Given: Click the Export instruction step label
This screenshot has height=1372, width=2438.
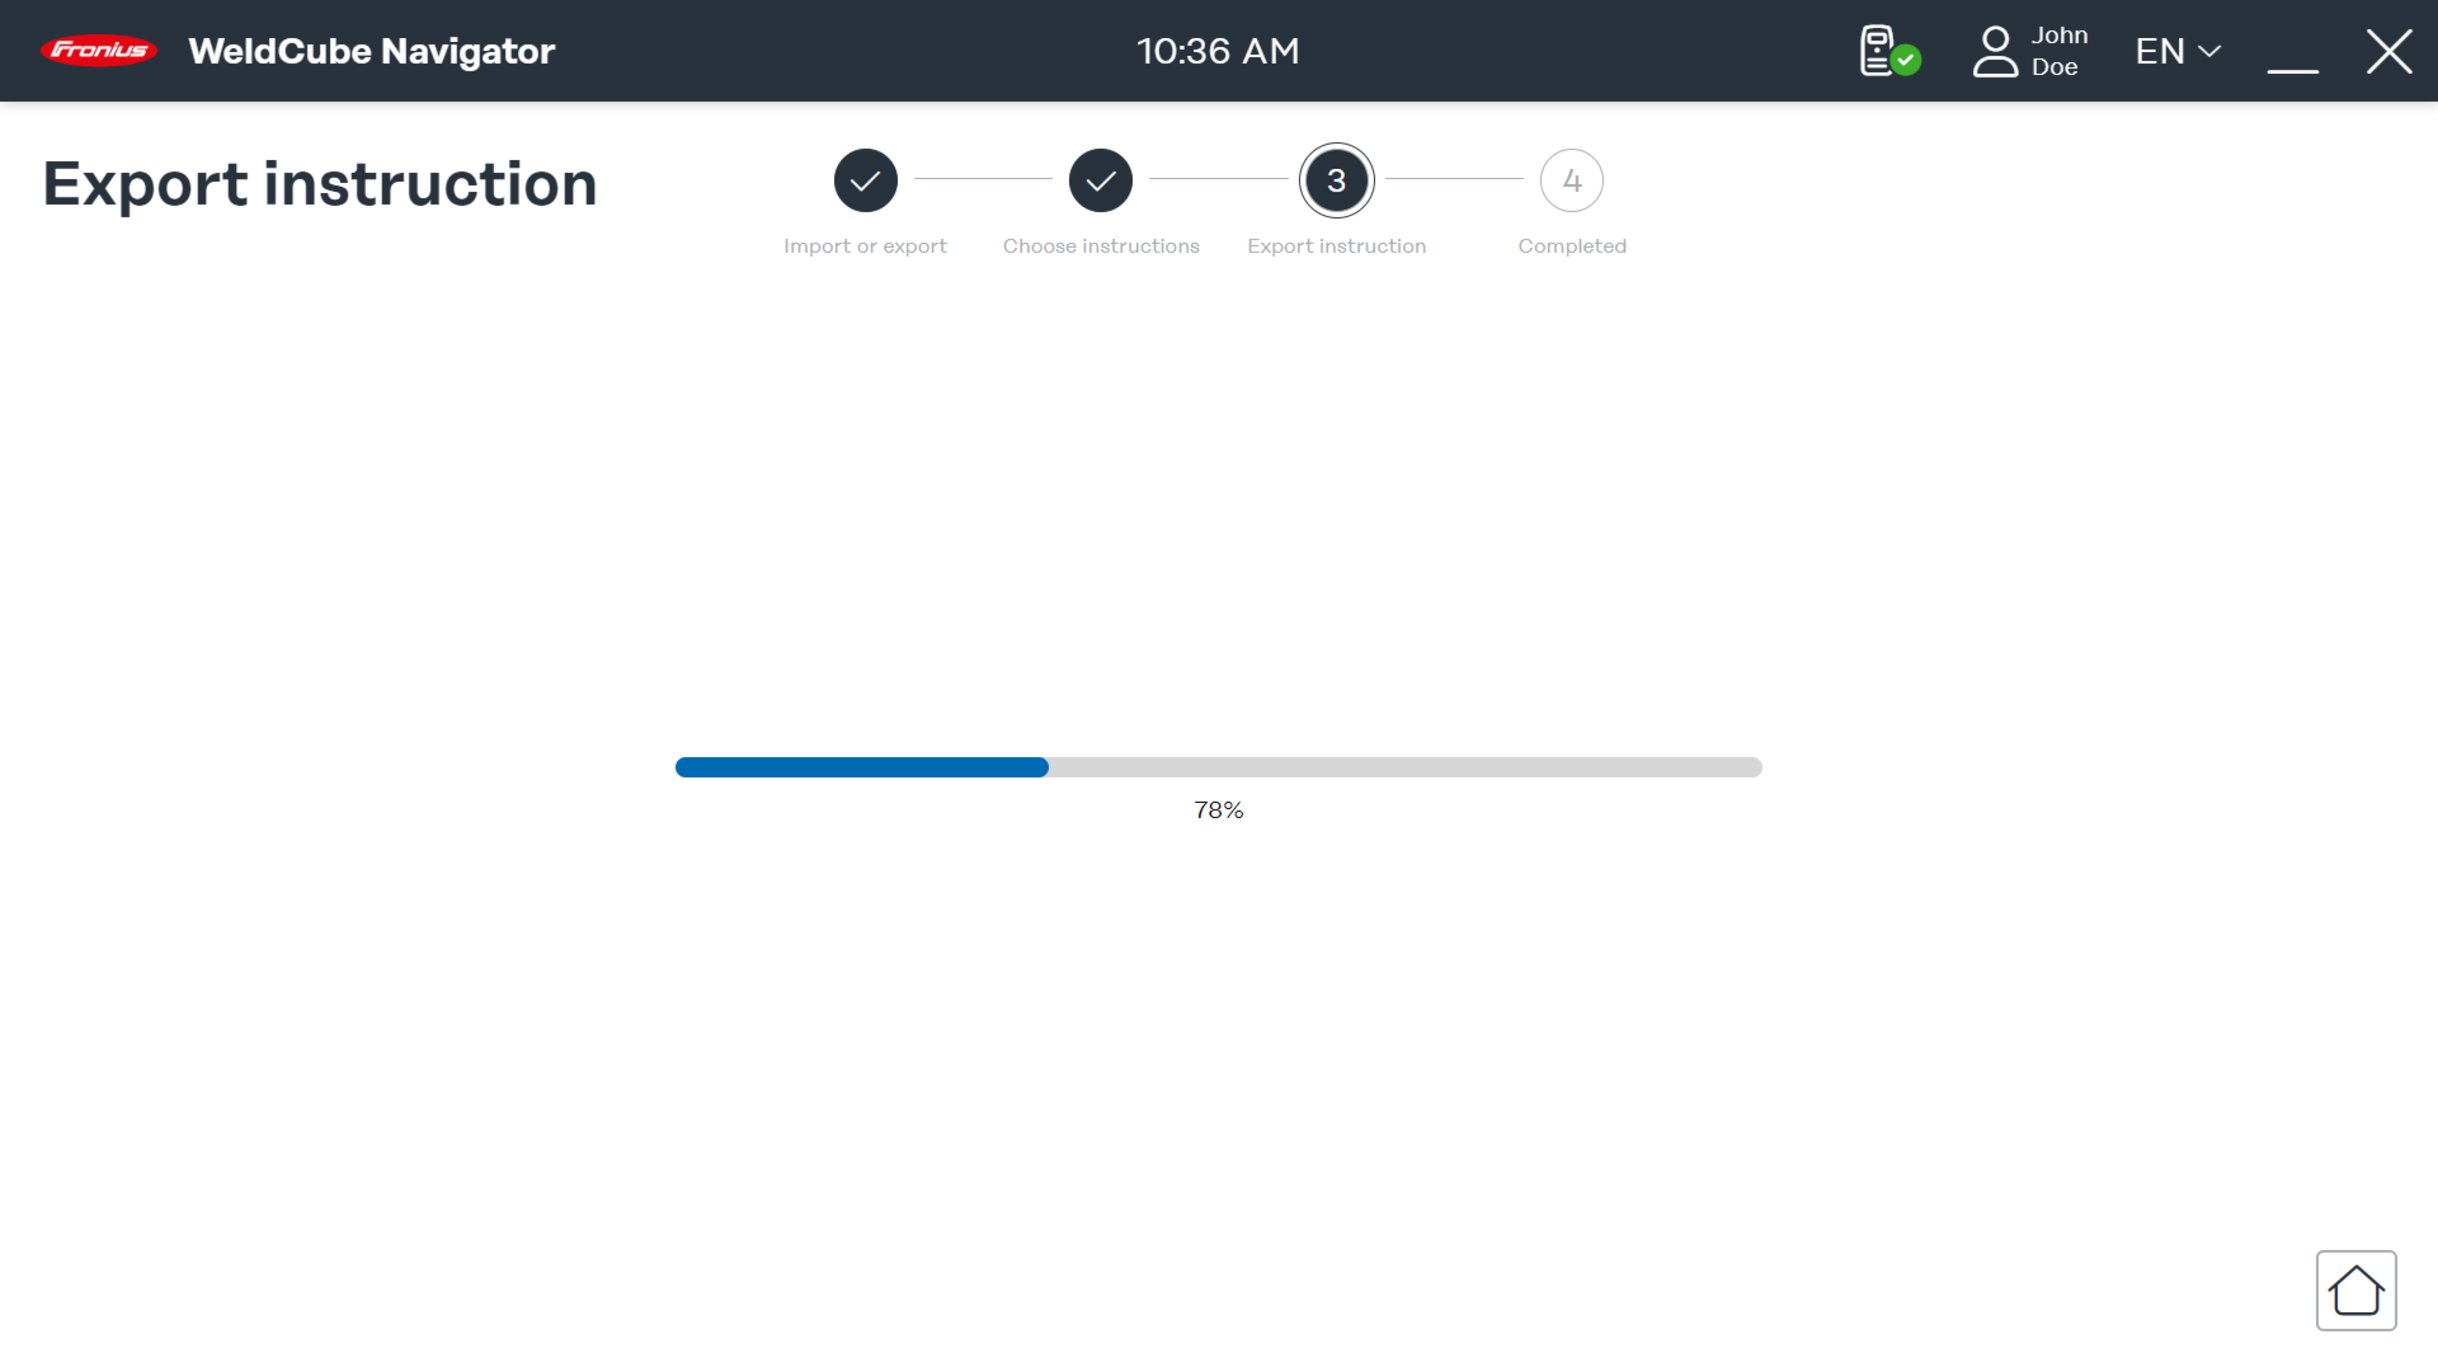Looking at the screenshot, I should [1336, 246].
